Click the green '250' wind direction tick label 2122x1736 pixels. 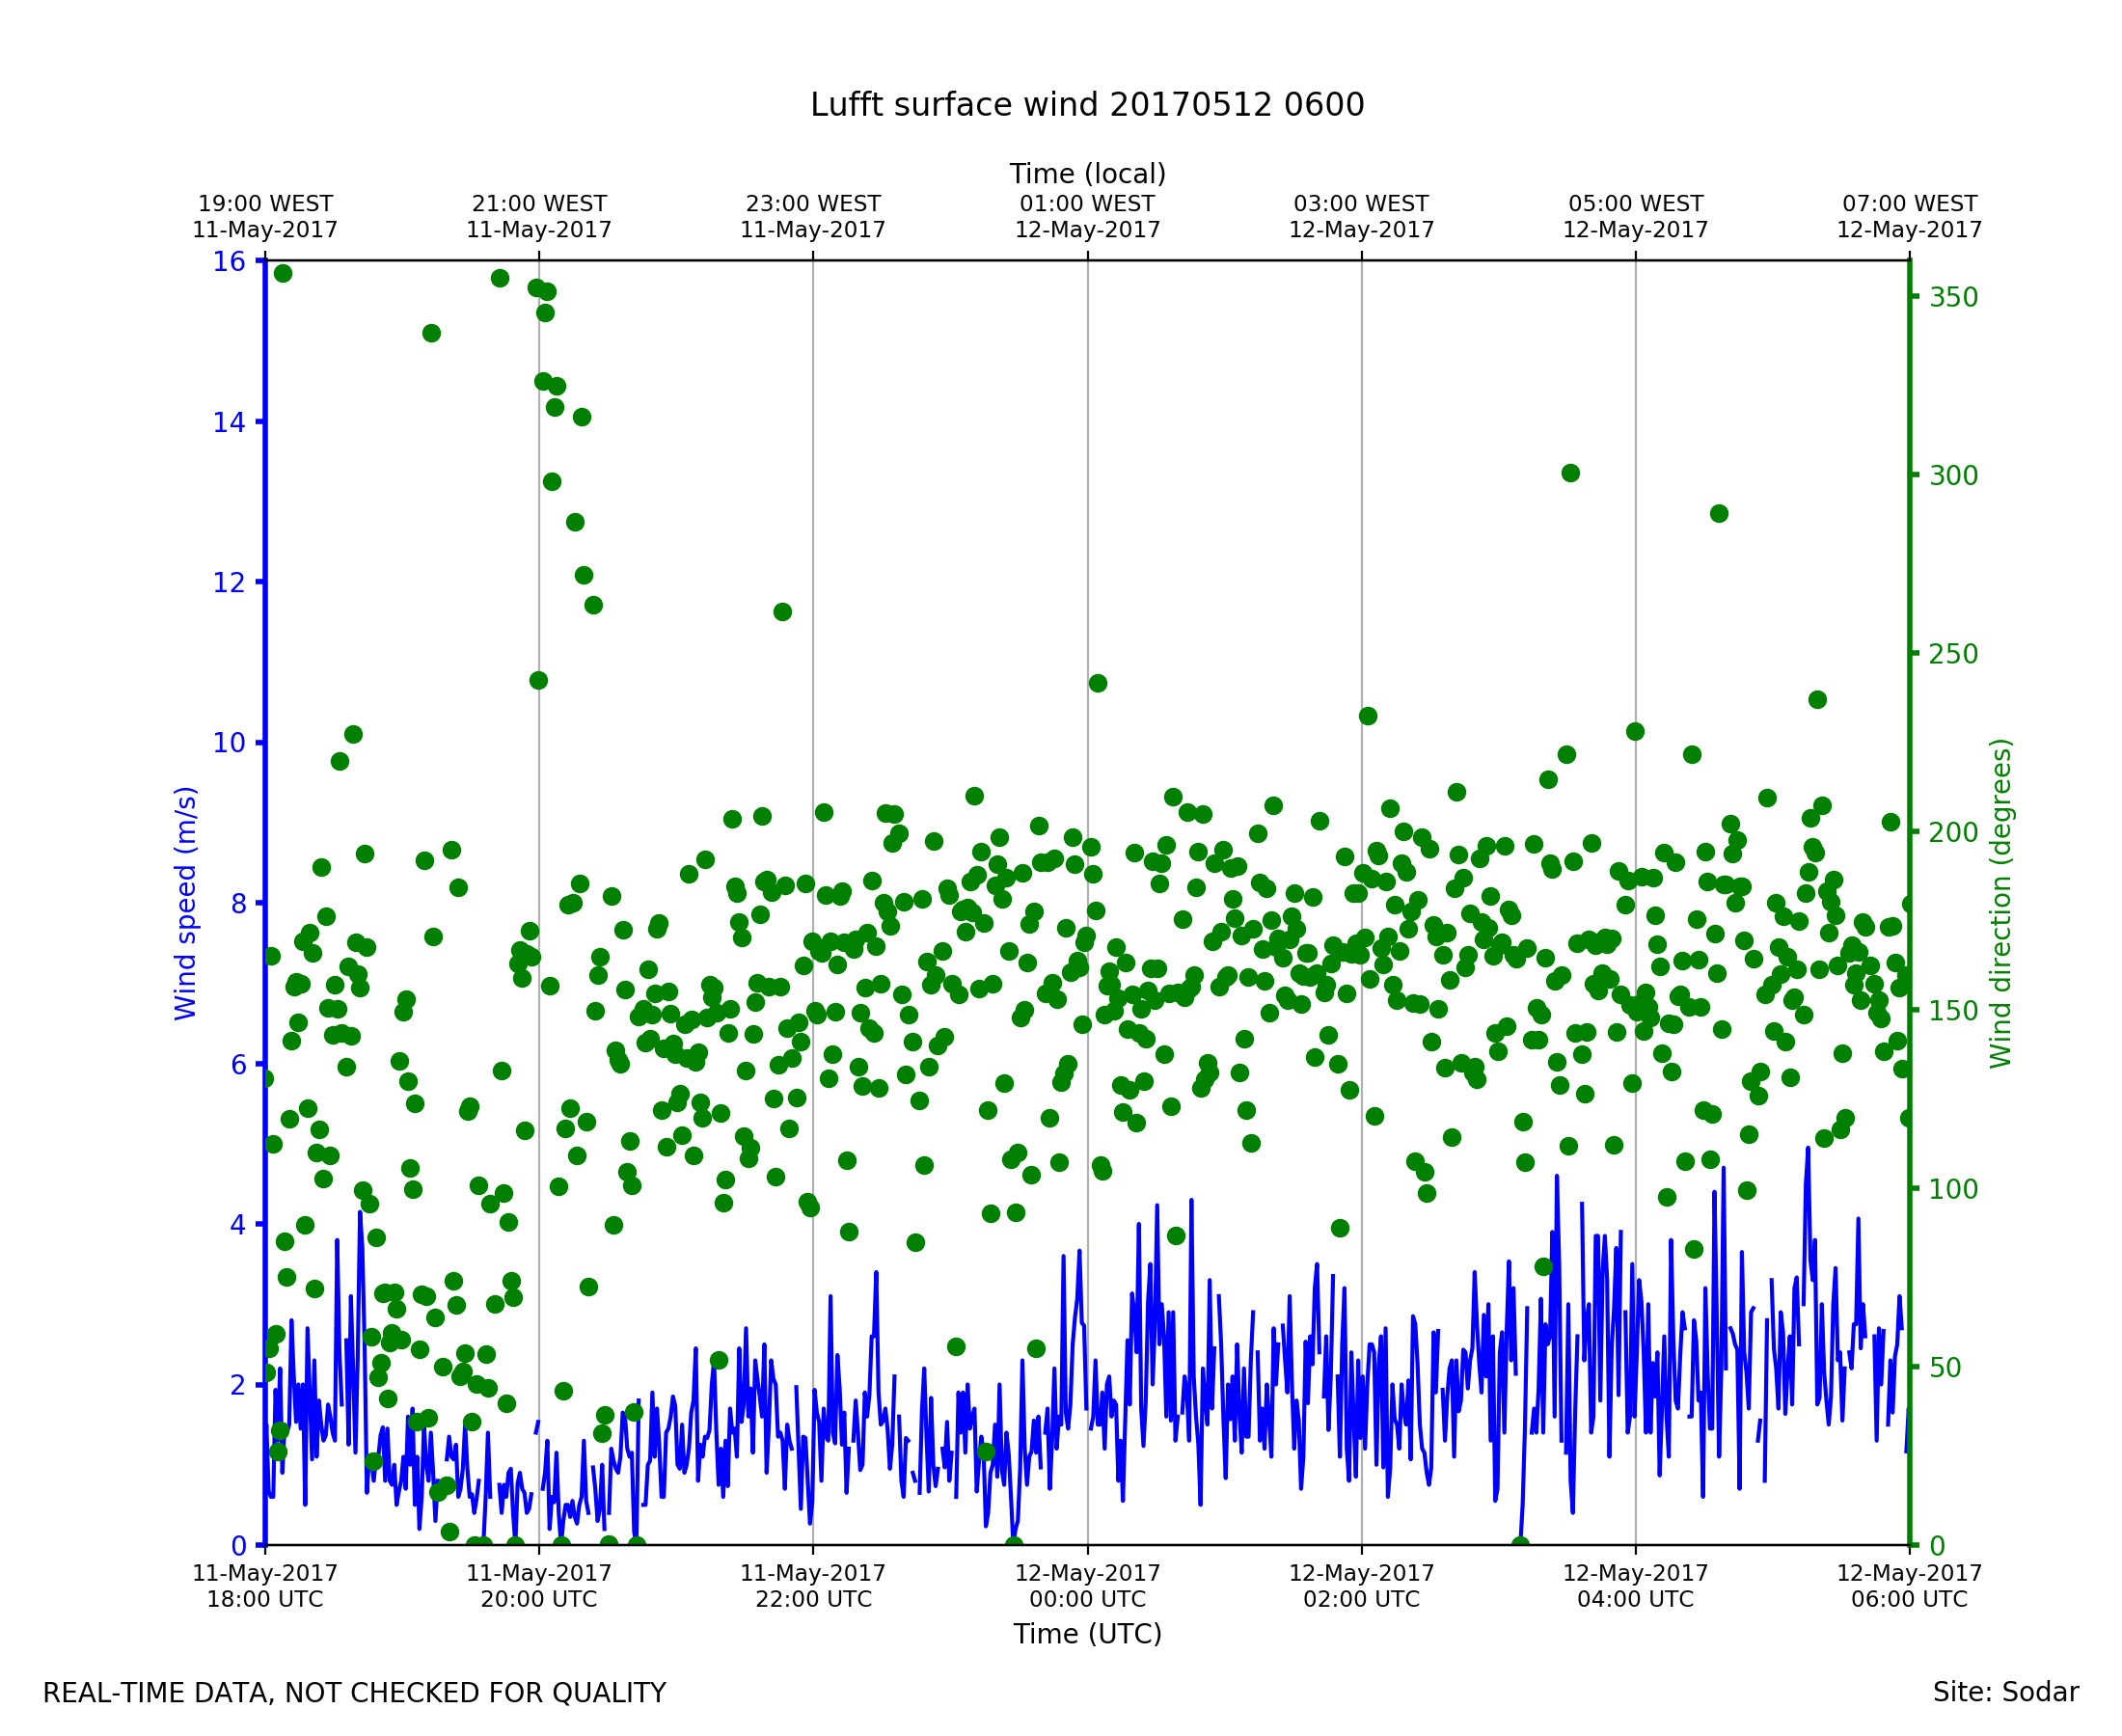click(x=1954, y=654)
